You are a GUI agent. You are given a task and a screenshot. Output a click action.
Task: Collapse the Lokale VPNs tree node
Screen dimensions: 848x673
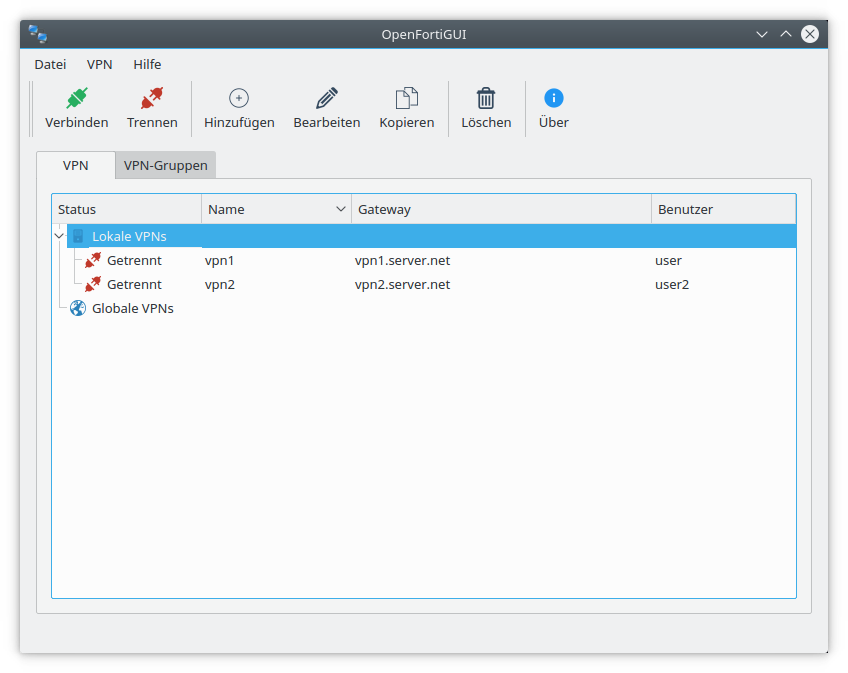59,237
